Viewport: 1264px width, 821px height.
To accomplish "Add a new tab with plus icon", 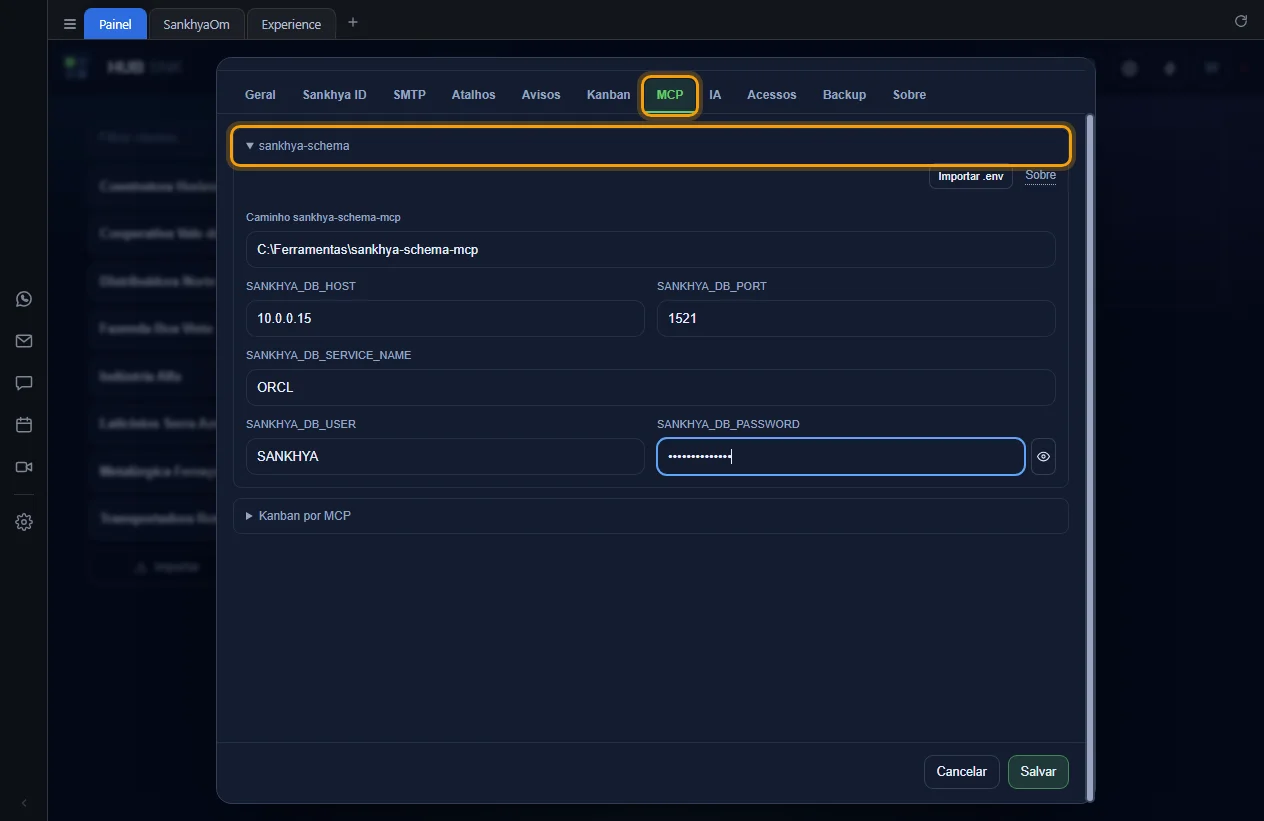I will point(352,22).
